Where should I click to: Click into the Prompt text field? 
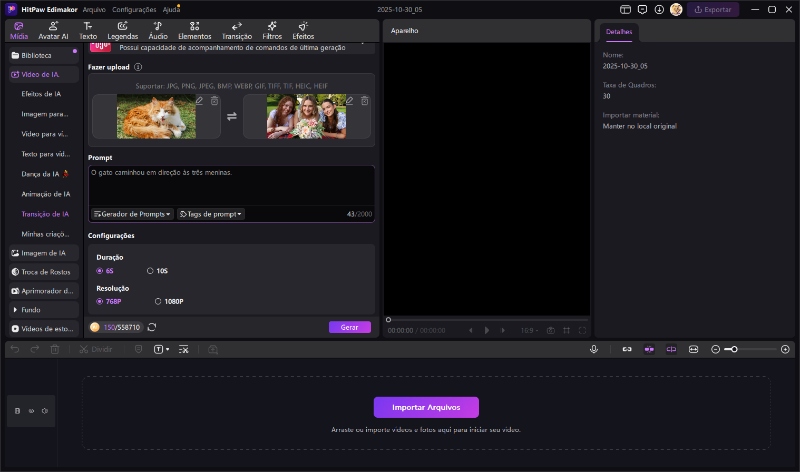[x=232, y=186]
